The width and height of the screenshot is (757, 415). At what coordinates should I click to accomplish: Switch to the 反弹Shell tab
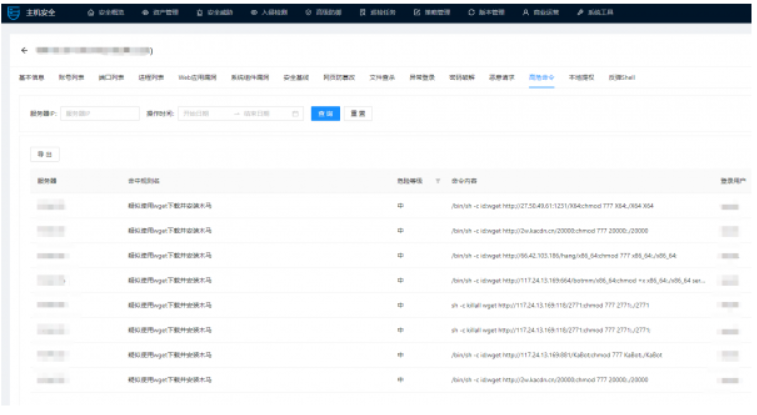[x=622, y=77]
